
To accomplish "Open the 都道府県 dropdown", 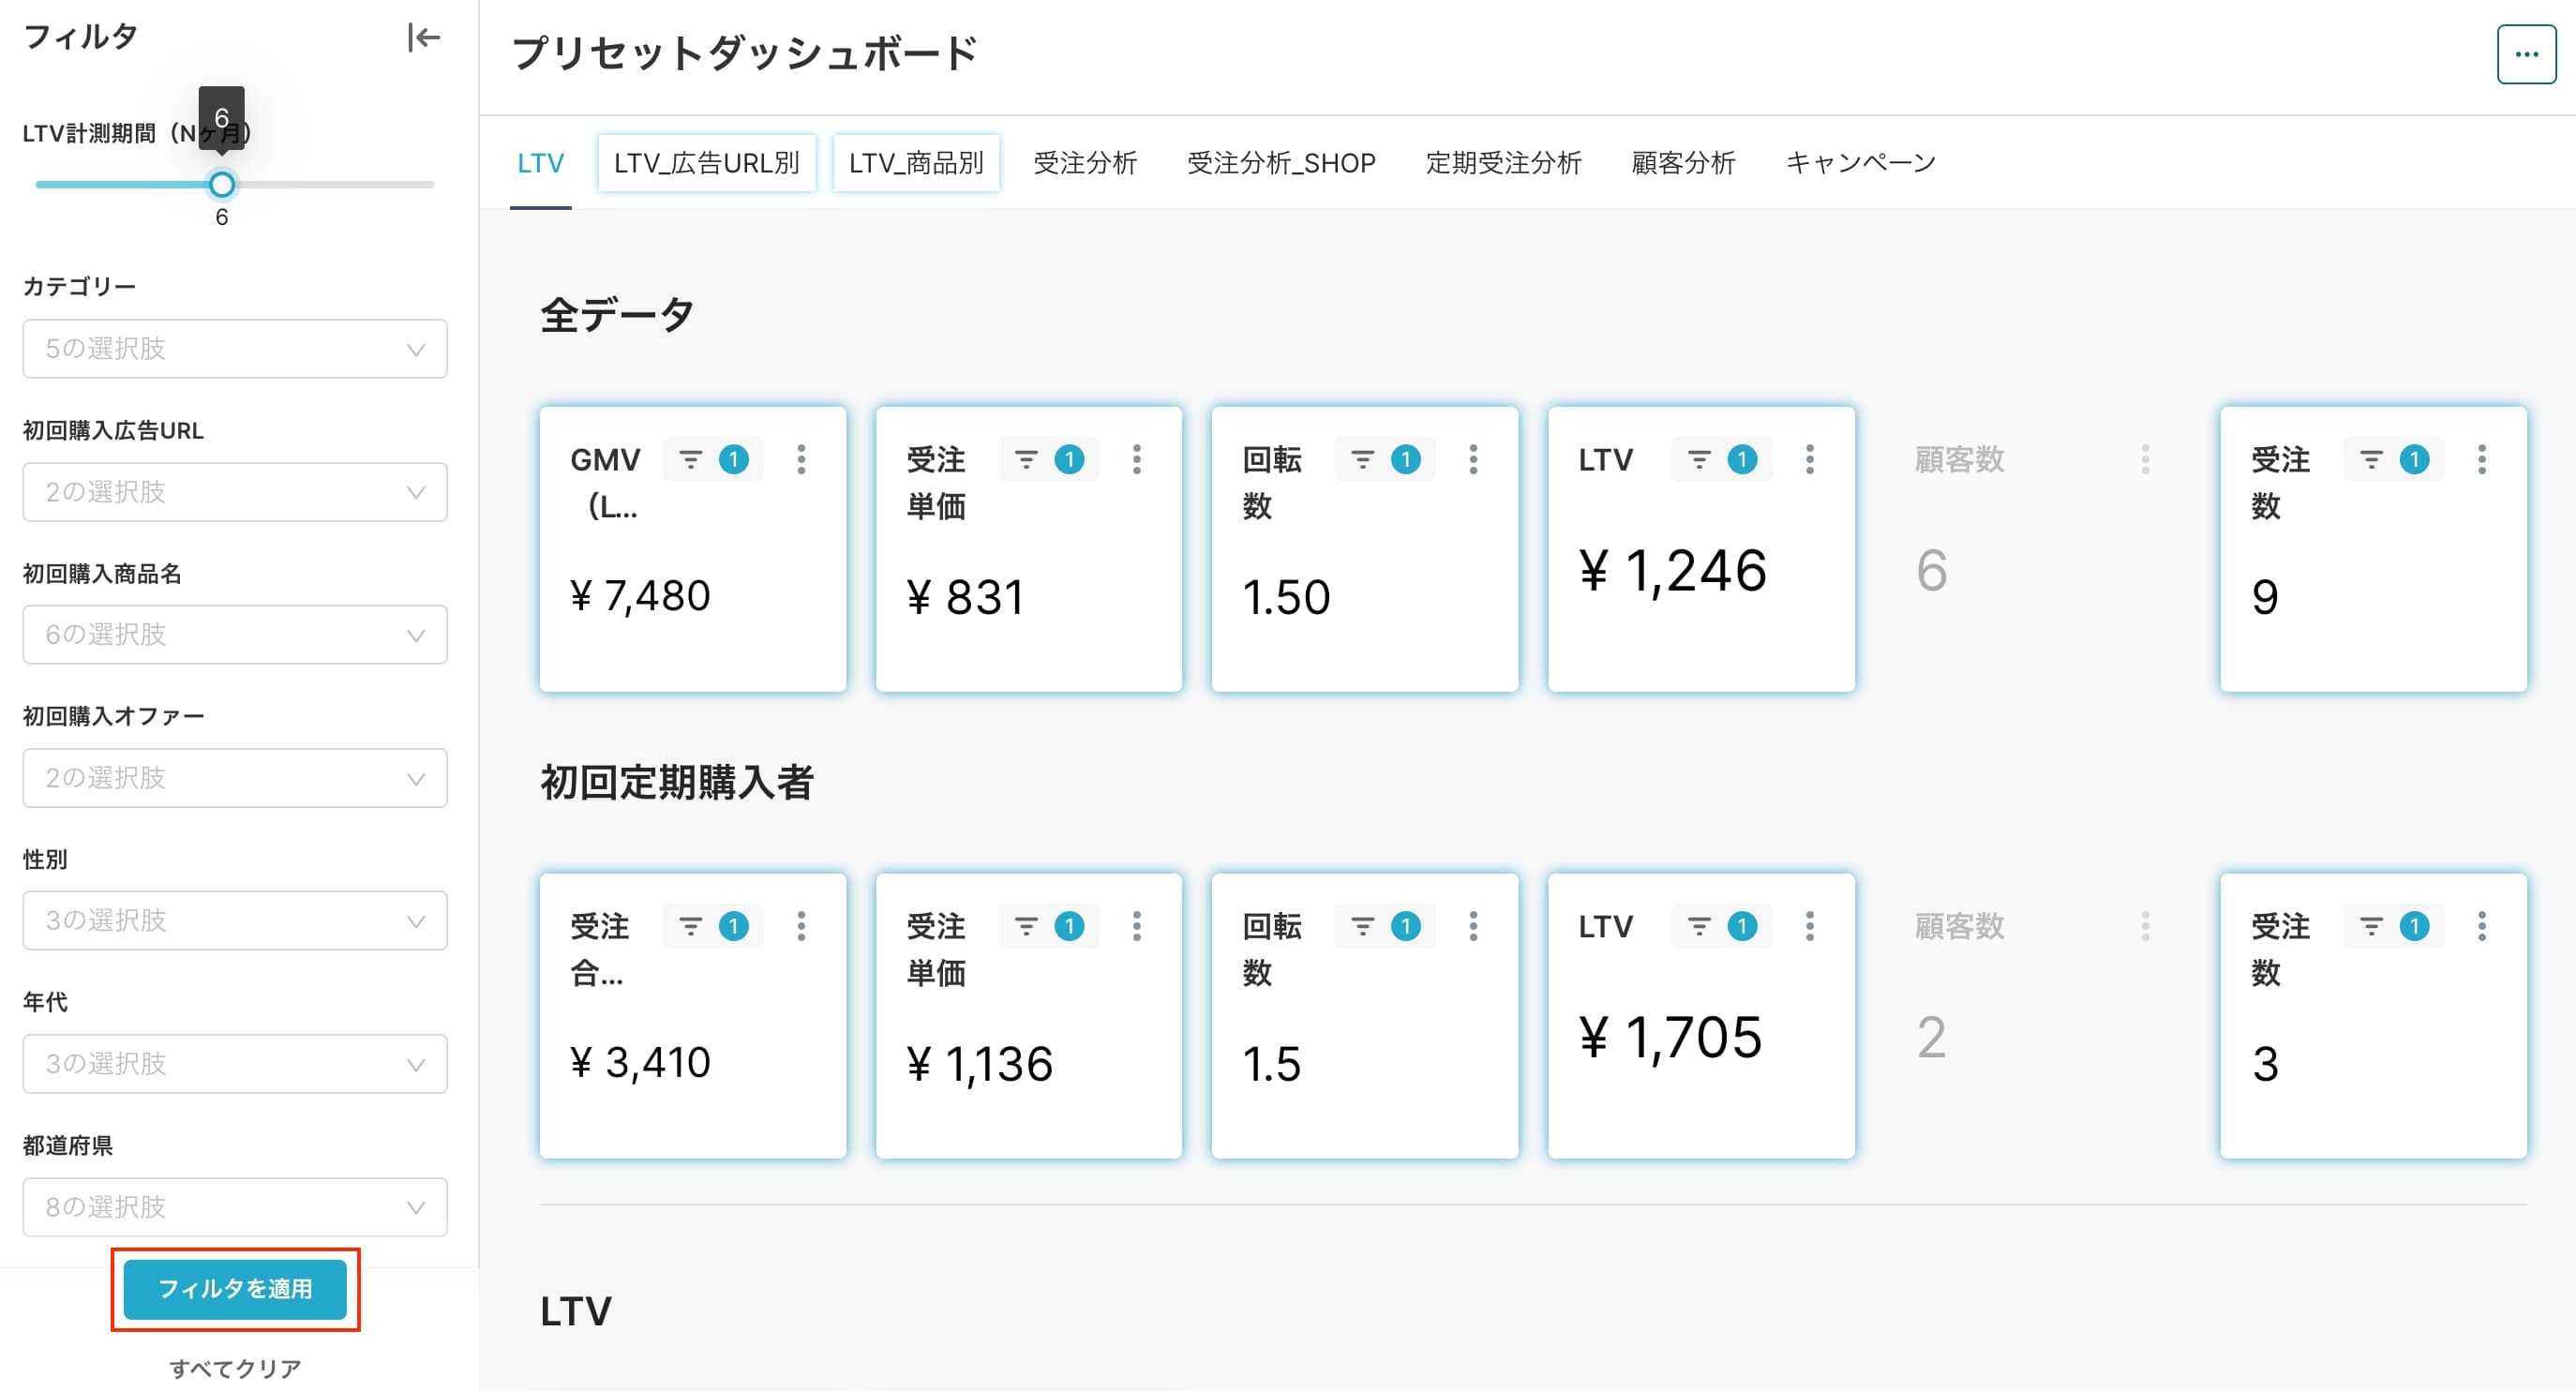I will pos(235,1207).
